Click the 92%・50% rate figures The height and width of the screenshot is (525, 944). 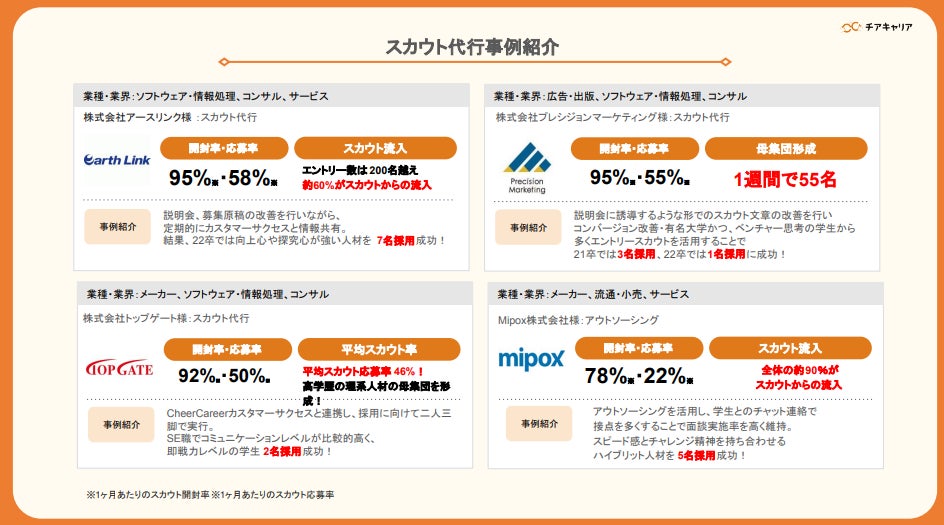point(225,376)
